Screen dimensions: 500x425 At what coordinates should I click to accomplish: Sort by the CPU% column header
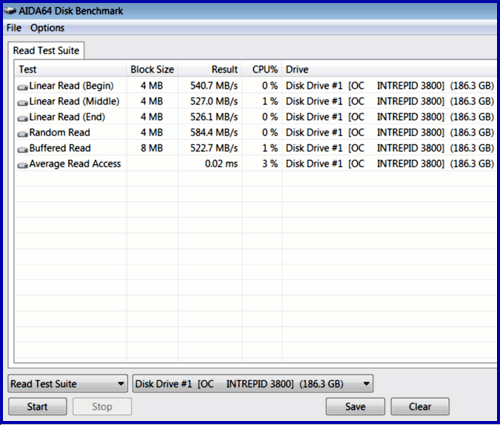point(262,69)
